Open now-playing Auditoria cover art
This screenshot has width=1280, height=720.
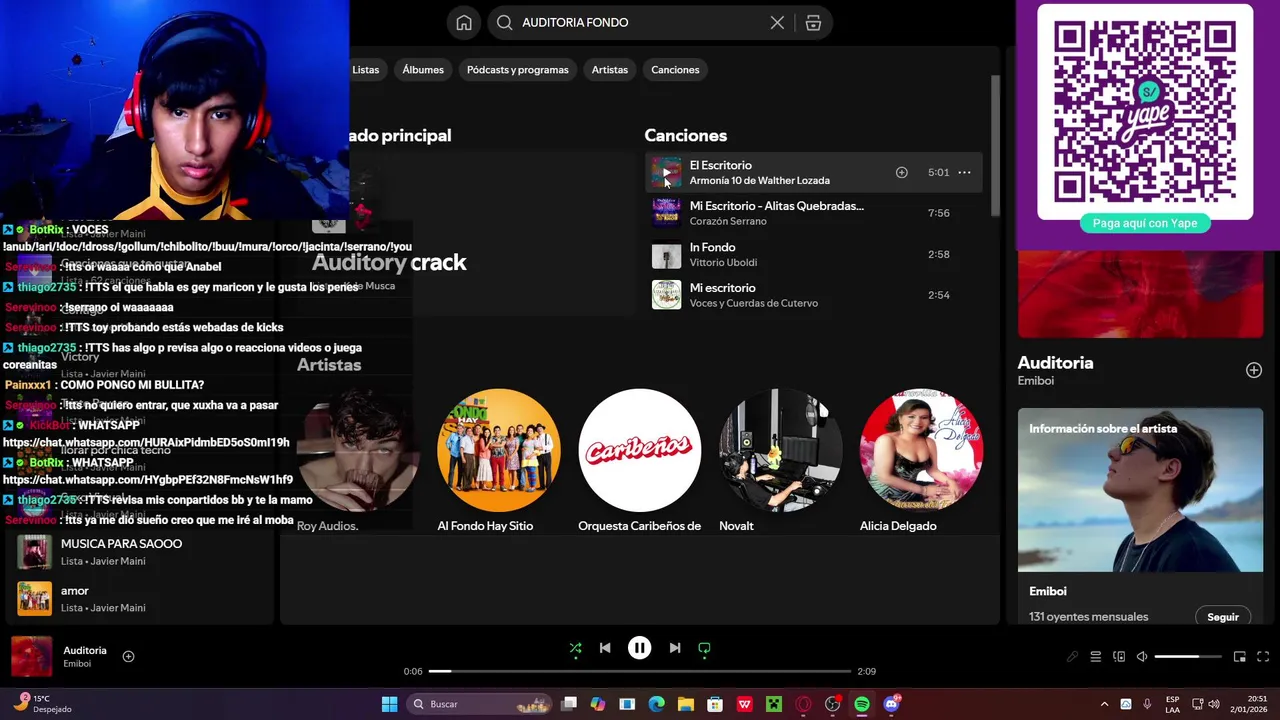(x=31, y=656)
